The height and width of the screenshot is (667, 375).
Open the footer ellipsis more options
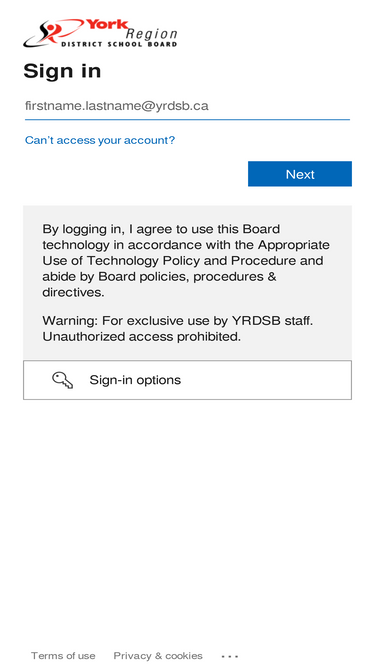[x=230, y=656]
